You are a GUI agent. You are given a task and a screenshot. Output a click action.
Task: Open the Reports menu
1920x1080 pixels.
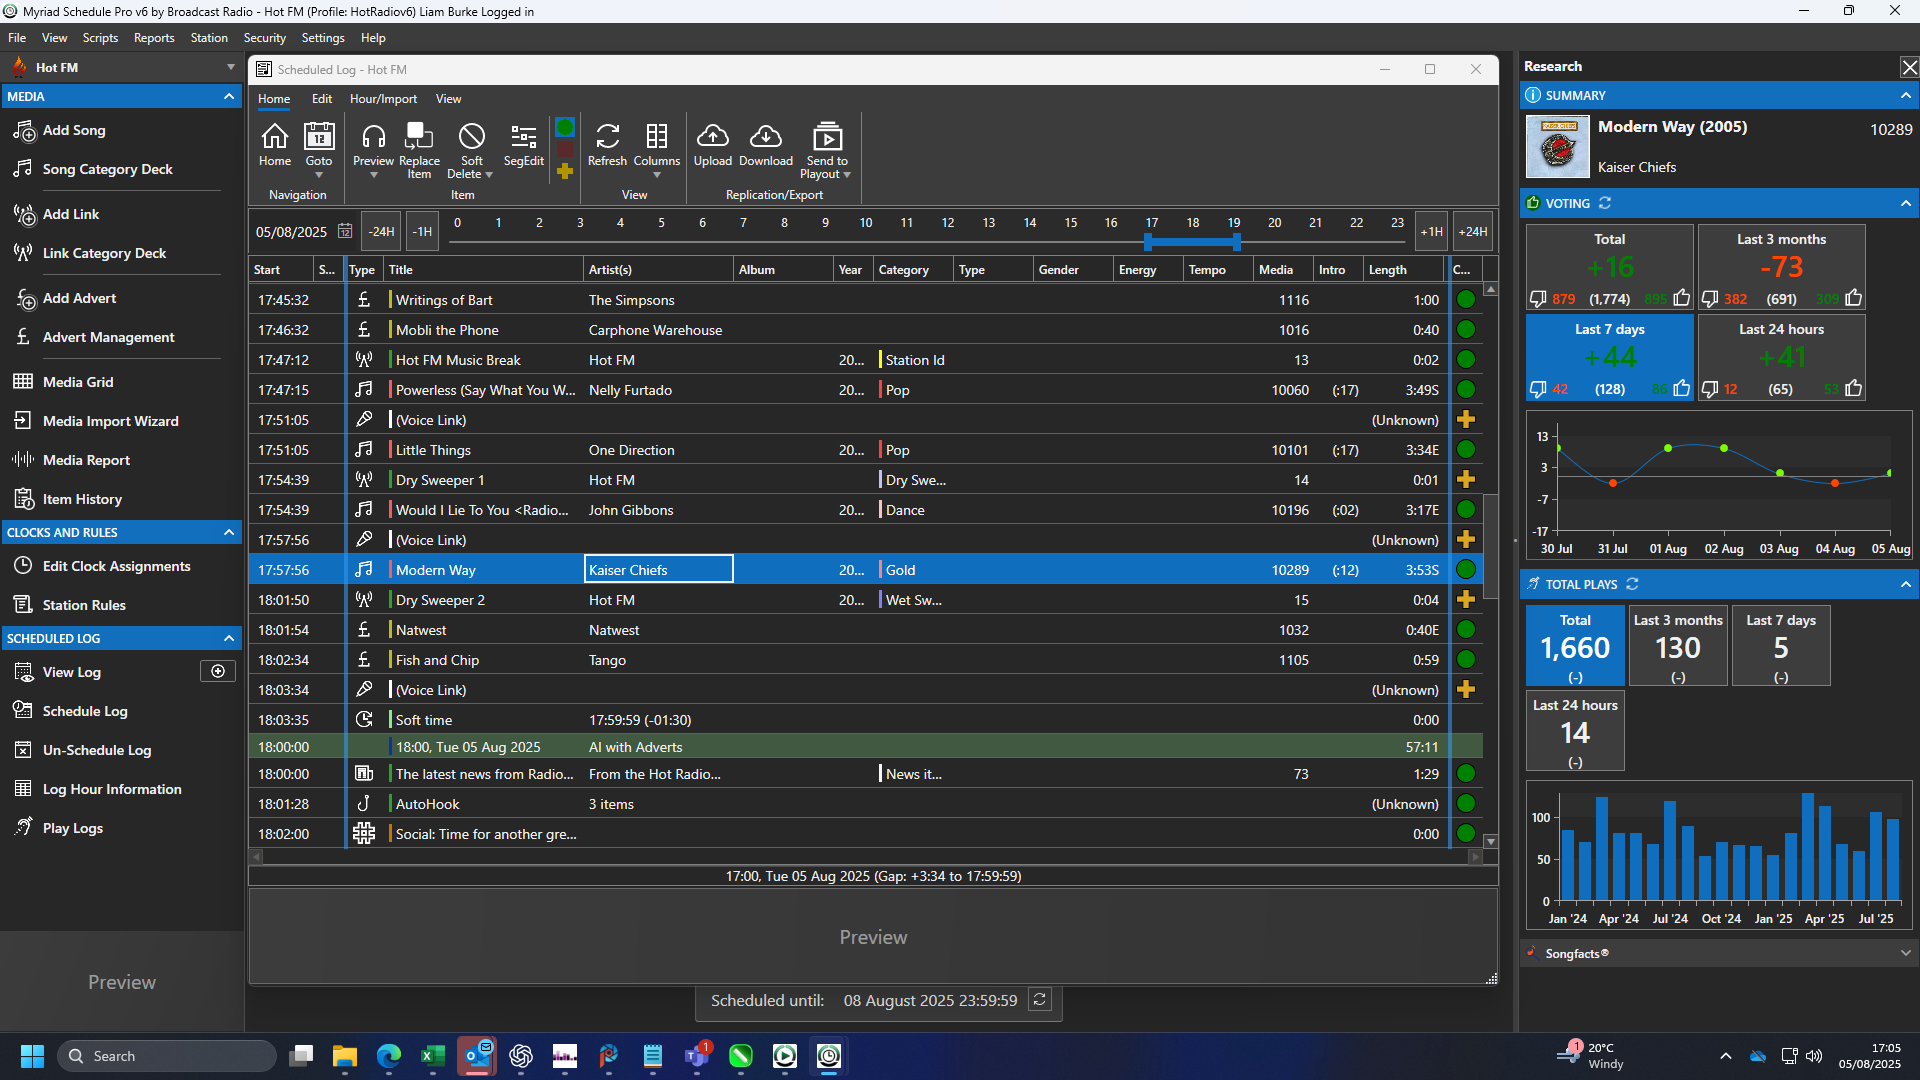[x=154, y=37]
